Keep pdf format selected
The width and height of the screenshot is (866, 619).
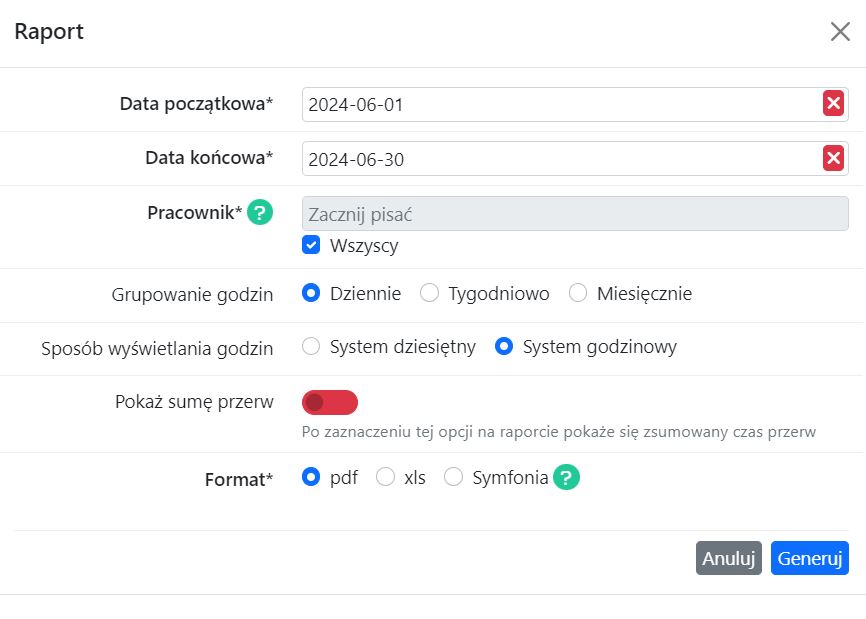[311, 478]
